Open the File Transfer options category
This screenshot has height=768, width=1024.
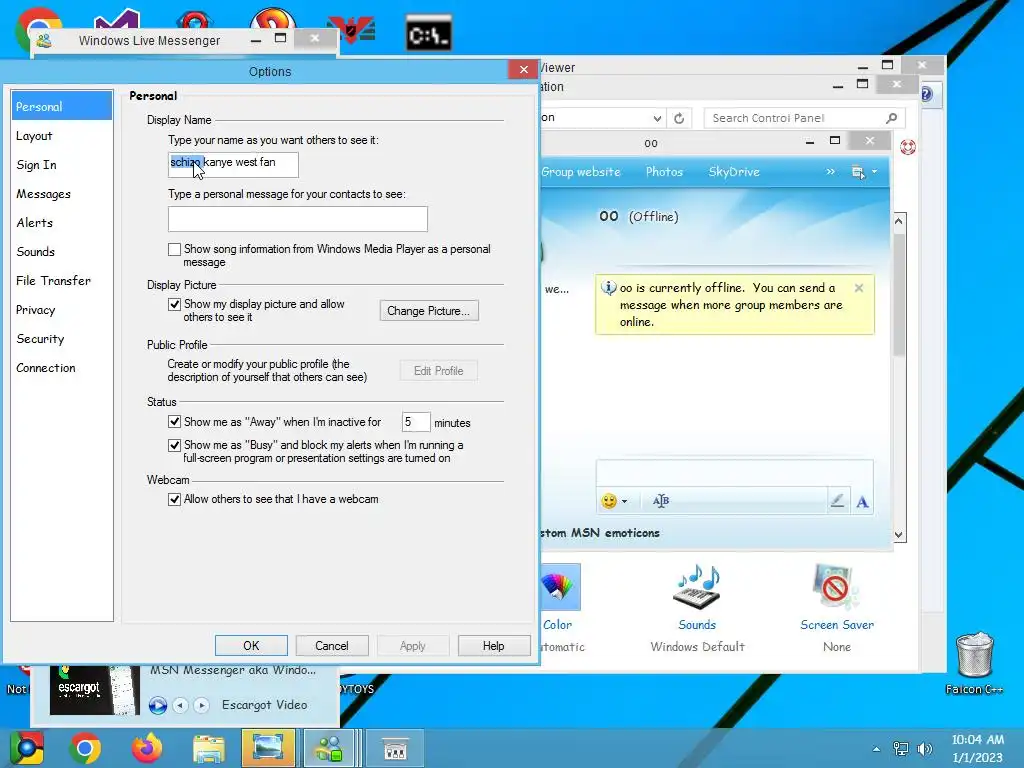point(54,281)
